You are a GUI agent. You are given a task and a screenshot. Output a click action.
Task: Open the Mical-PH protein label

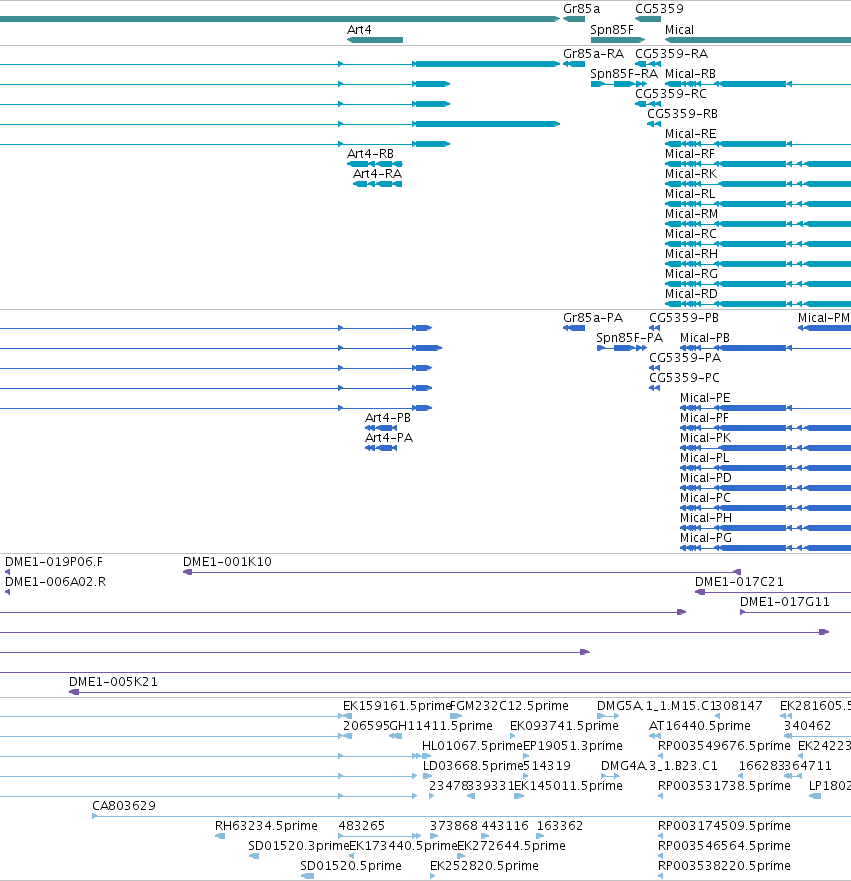[x=706, y=517]
